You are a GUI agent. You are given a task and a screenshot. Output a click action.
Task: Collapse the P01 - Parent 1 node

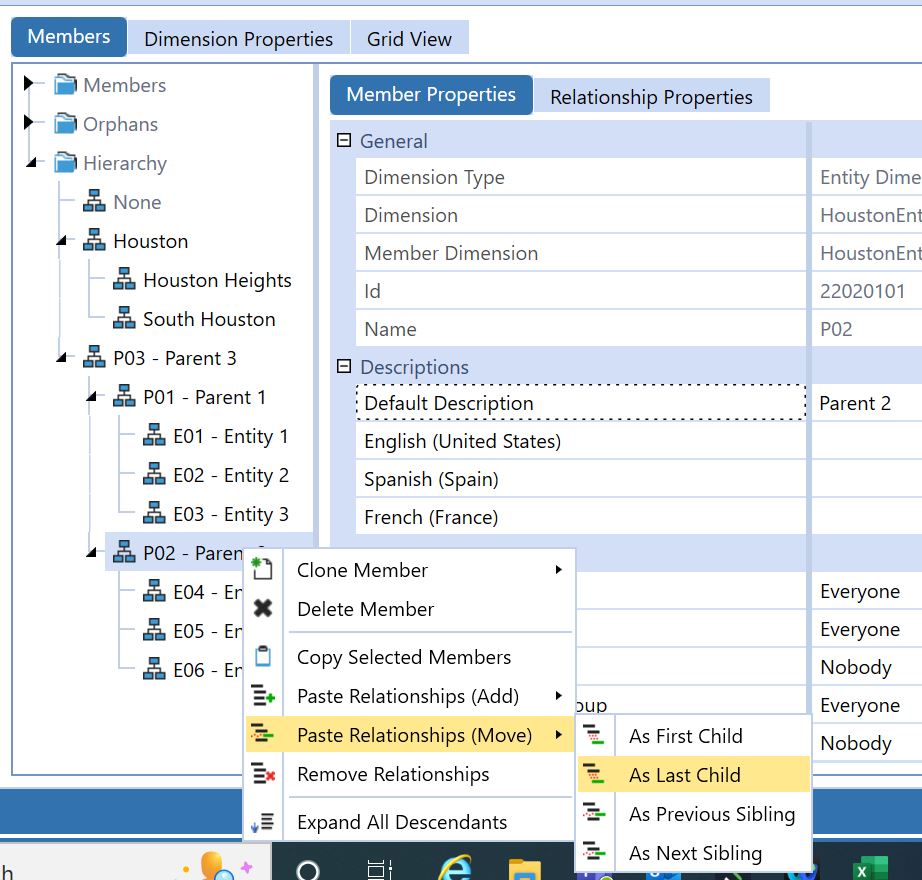(x=90, y=397)
